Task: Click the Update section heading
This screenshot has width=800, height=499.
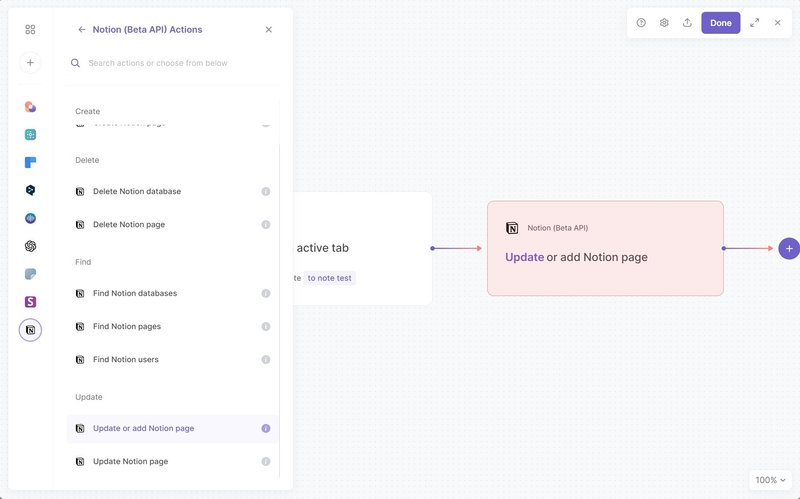Action: tap(89, 397)
